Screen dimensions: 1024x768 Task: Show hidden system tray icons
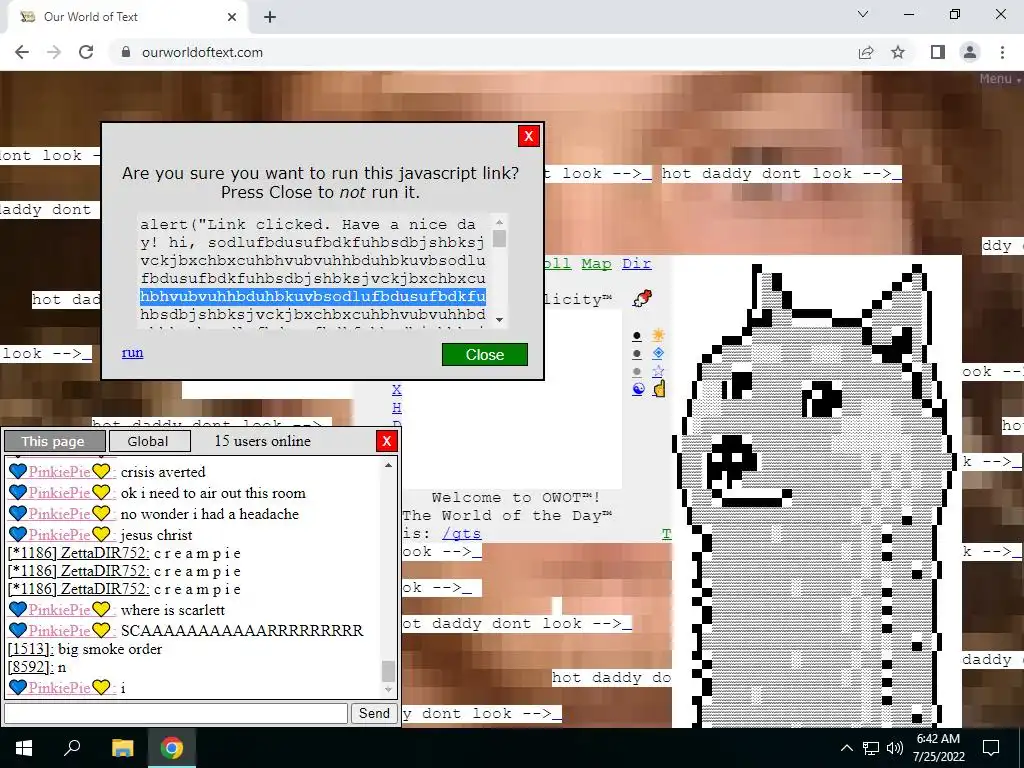pyautogui.click(x=846, y=748)
